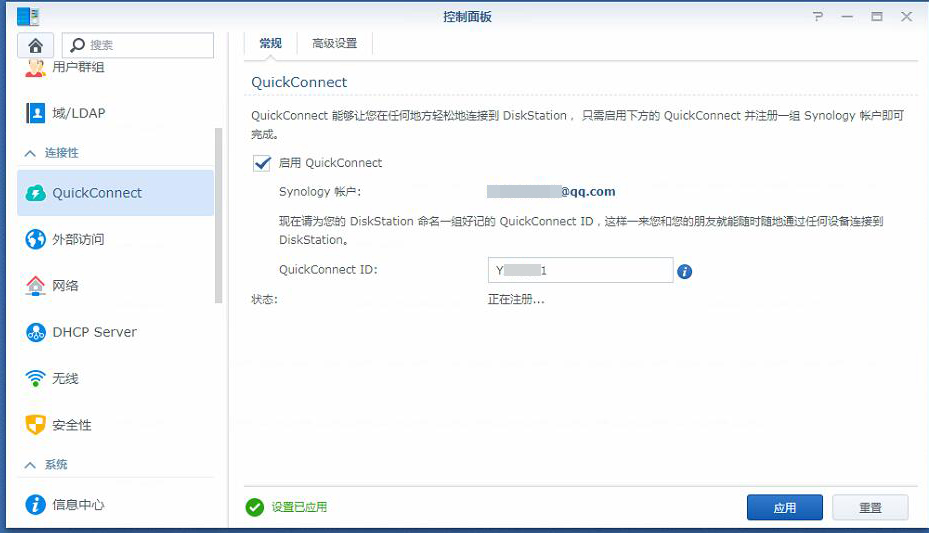Image resolution: width=929 pixels, height=533 pixels.
Task: Click the DHCP Server icon
Action: [36, 332]
